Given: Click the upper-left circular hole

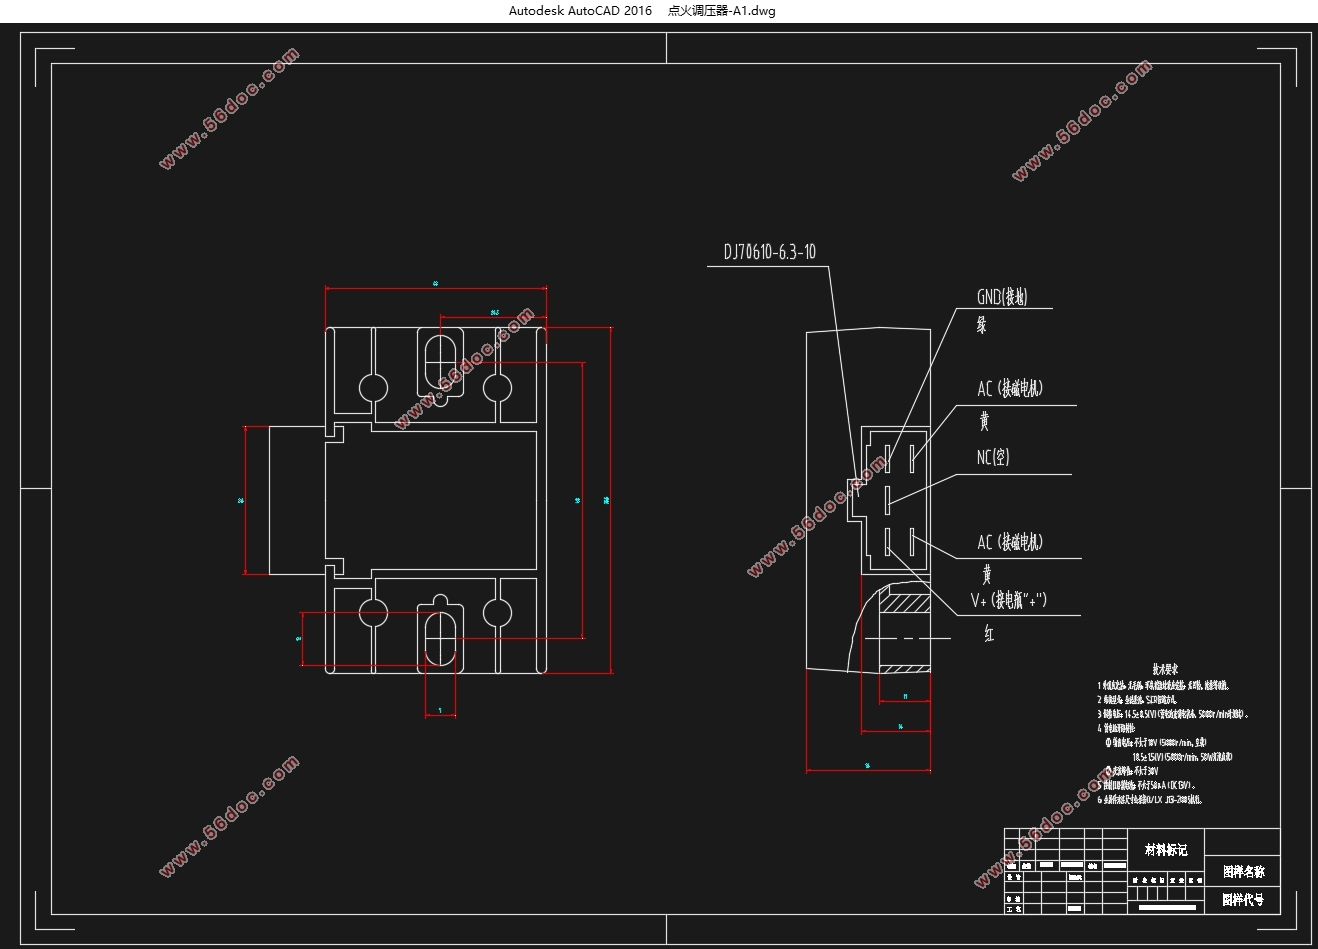Looking at the screenshot, I should click(373, 387).
